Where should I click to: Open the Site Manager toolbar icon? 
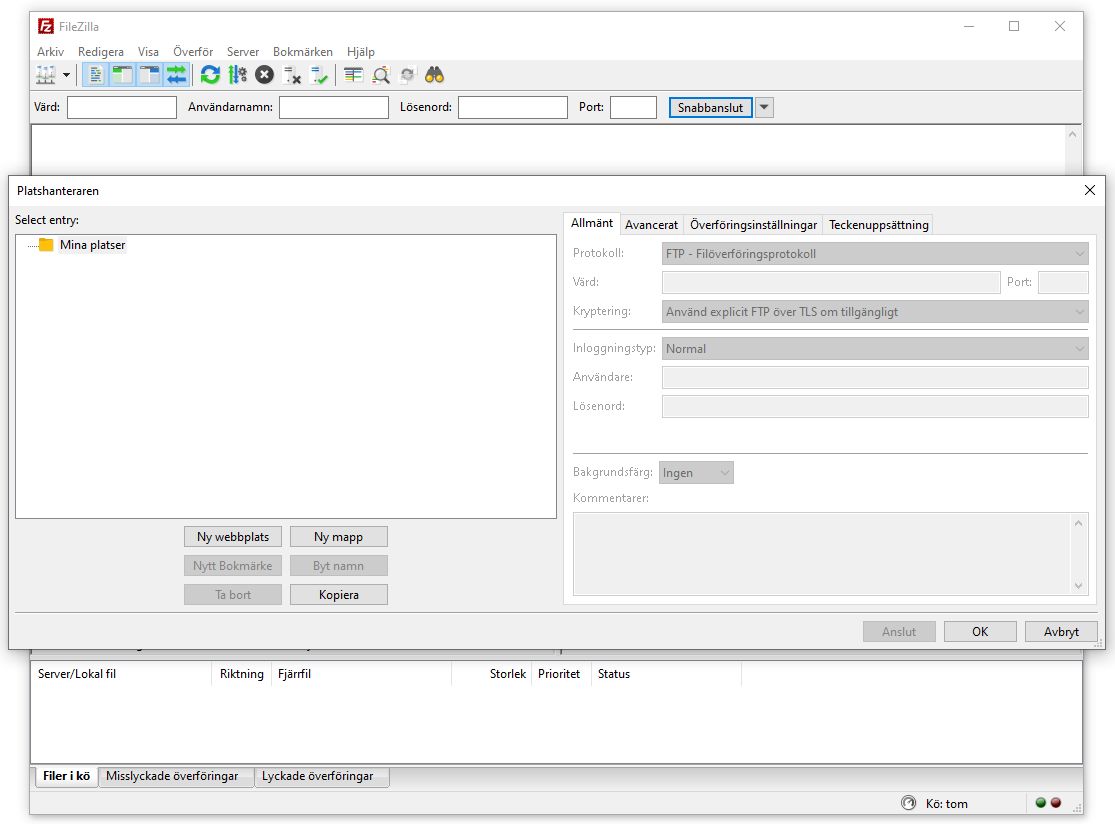46,75
